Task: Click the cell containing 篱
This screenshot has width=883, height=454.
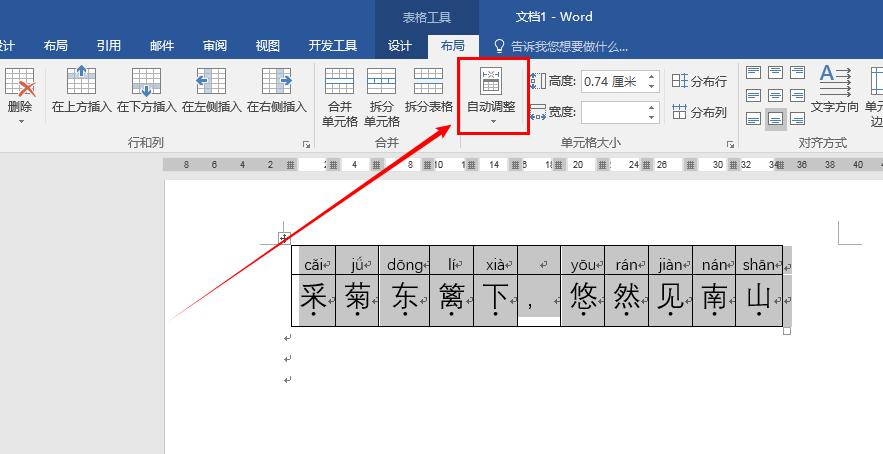Action: point(452,300)
